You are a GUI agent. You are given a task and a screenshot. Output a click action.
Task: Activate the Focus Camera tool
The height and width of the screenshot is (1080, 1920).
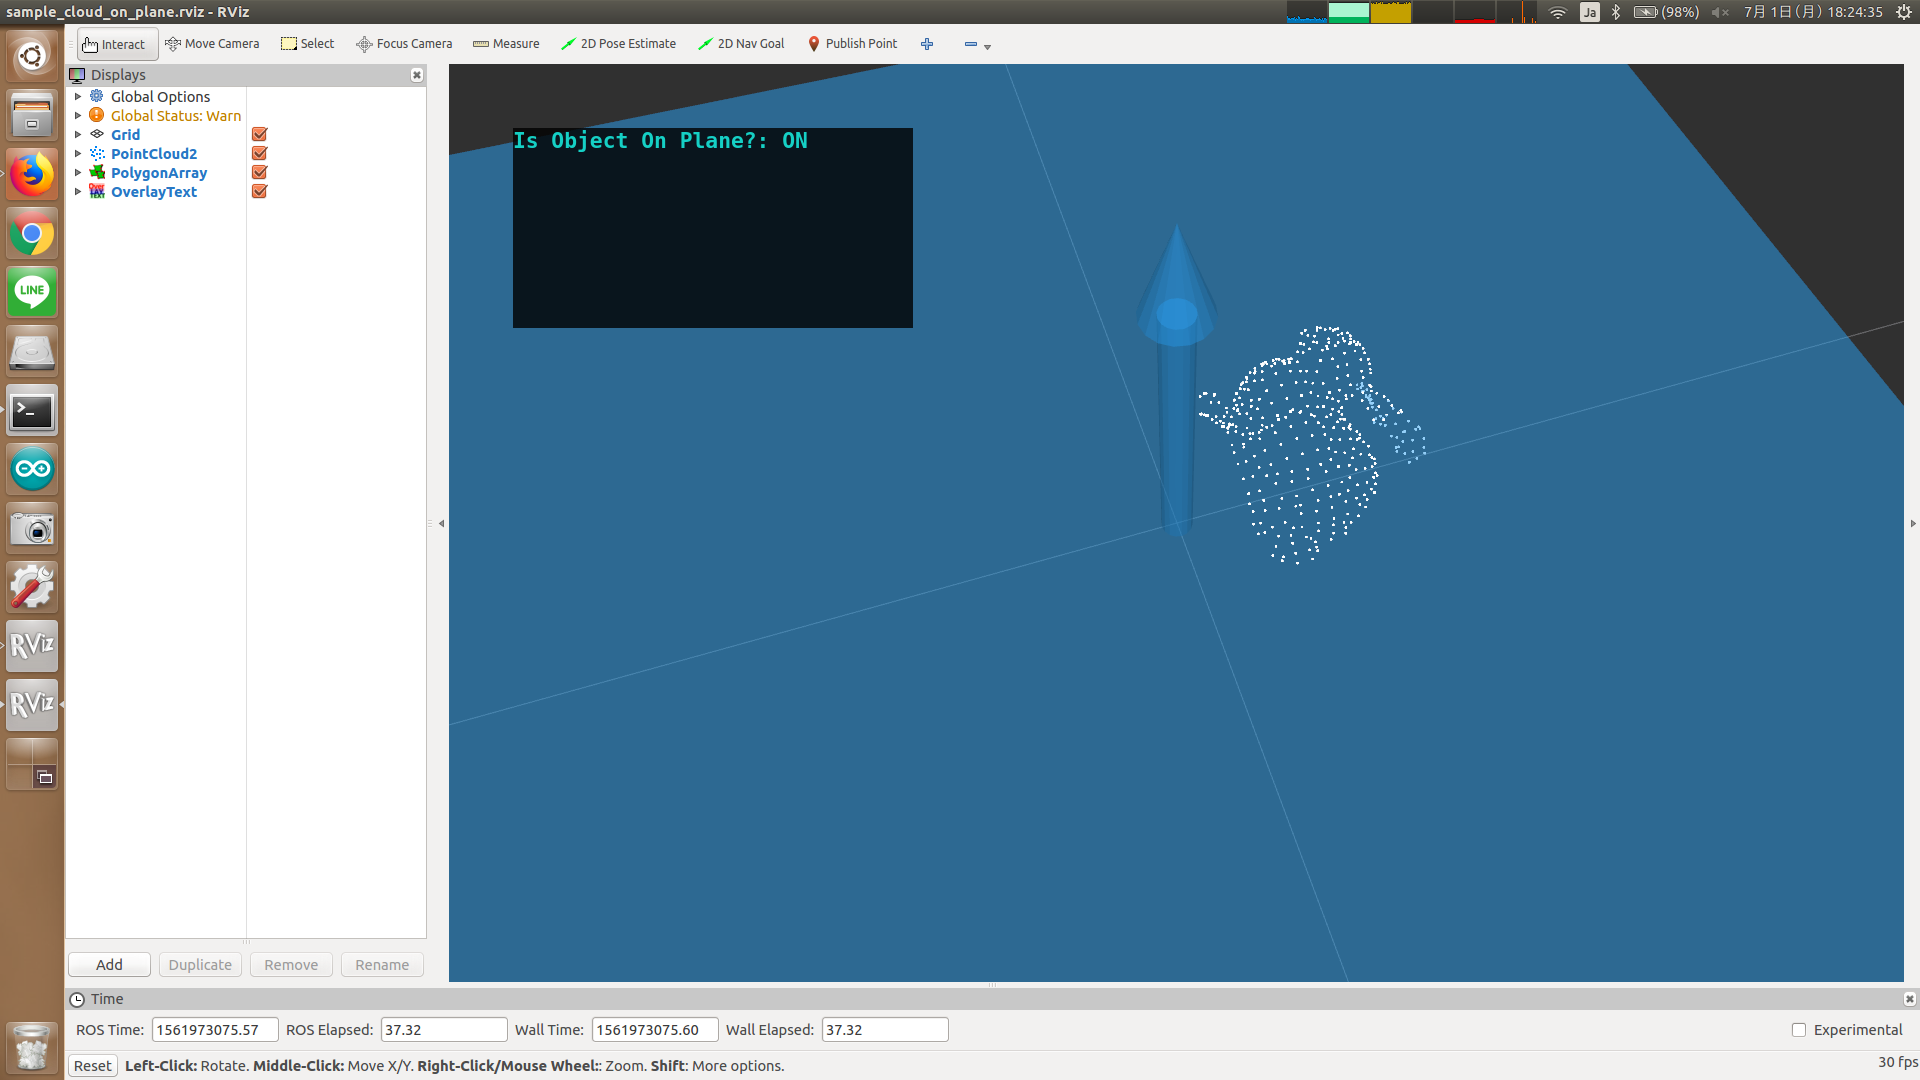[x=404, y=44]
